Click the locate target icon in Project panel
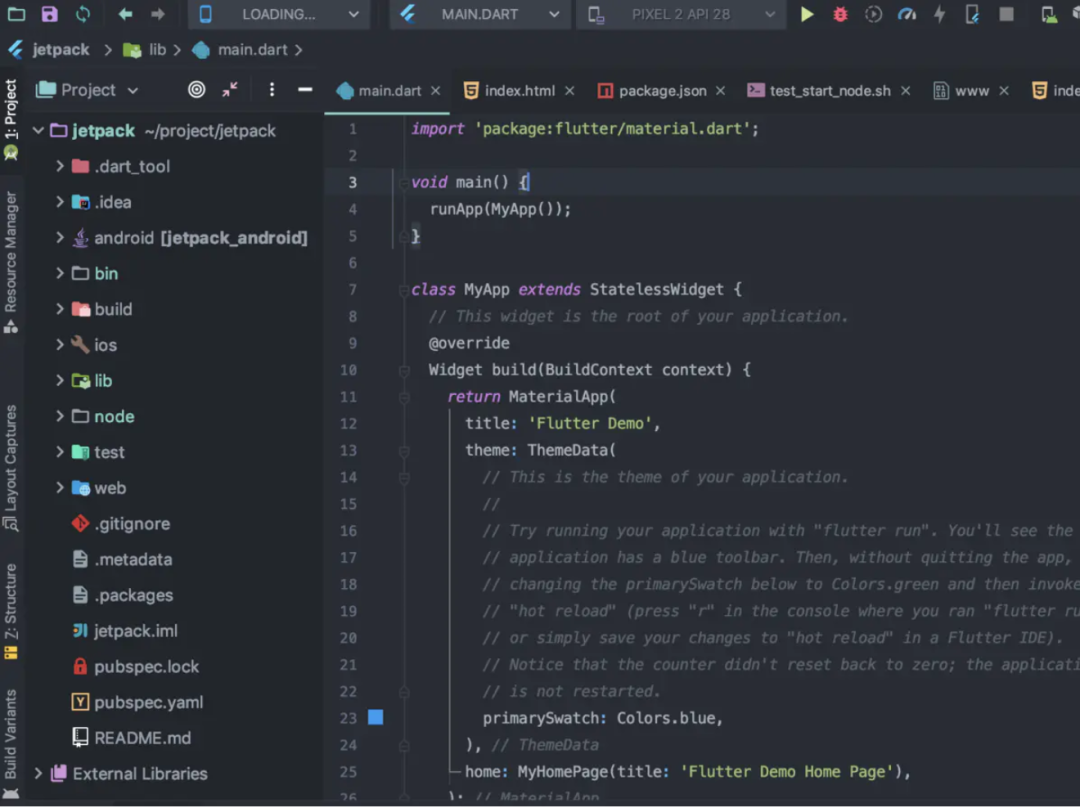This screenshot has width=1080, height=808. 197,90
